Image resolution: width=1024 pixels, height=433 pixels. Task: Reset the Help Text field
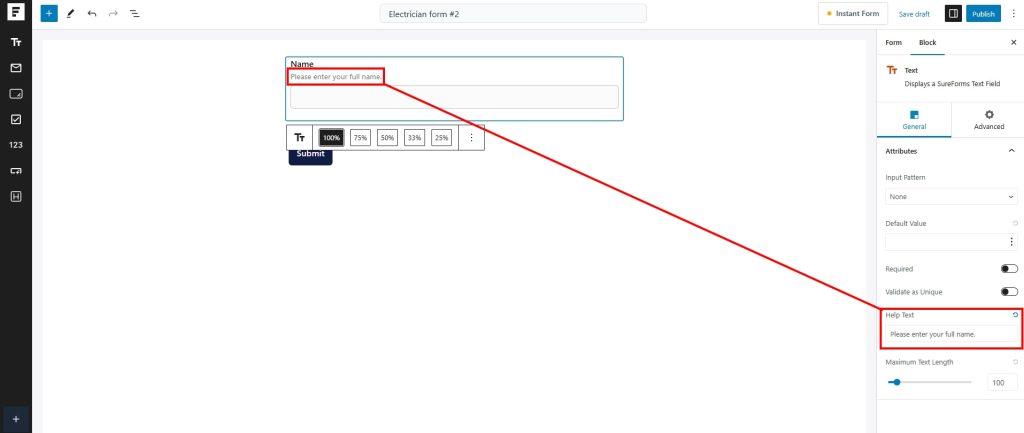1015,315
